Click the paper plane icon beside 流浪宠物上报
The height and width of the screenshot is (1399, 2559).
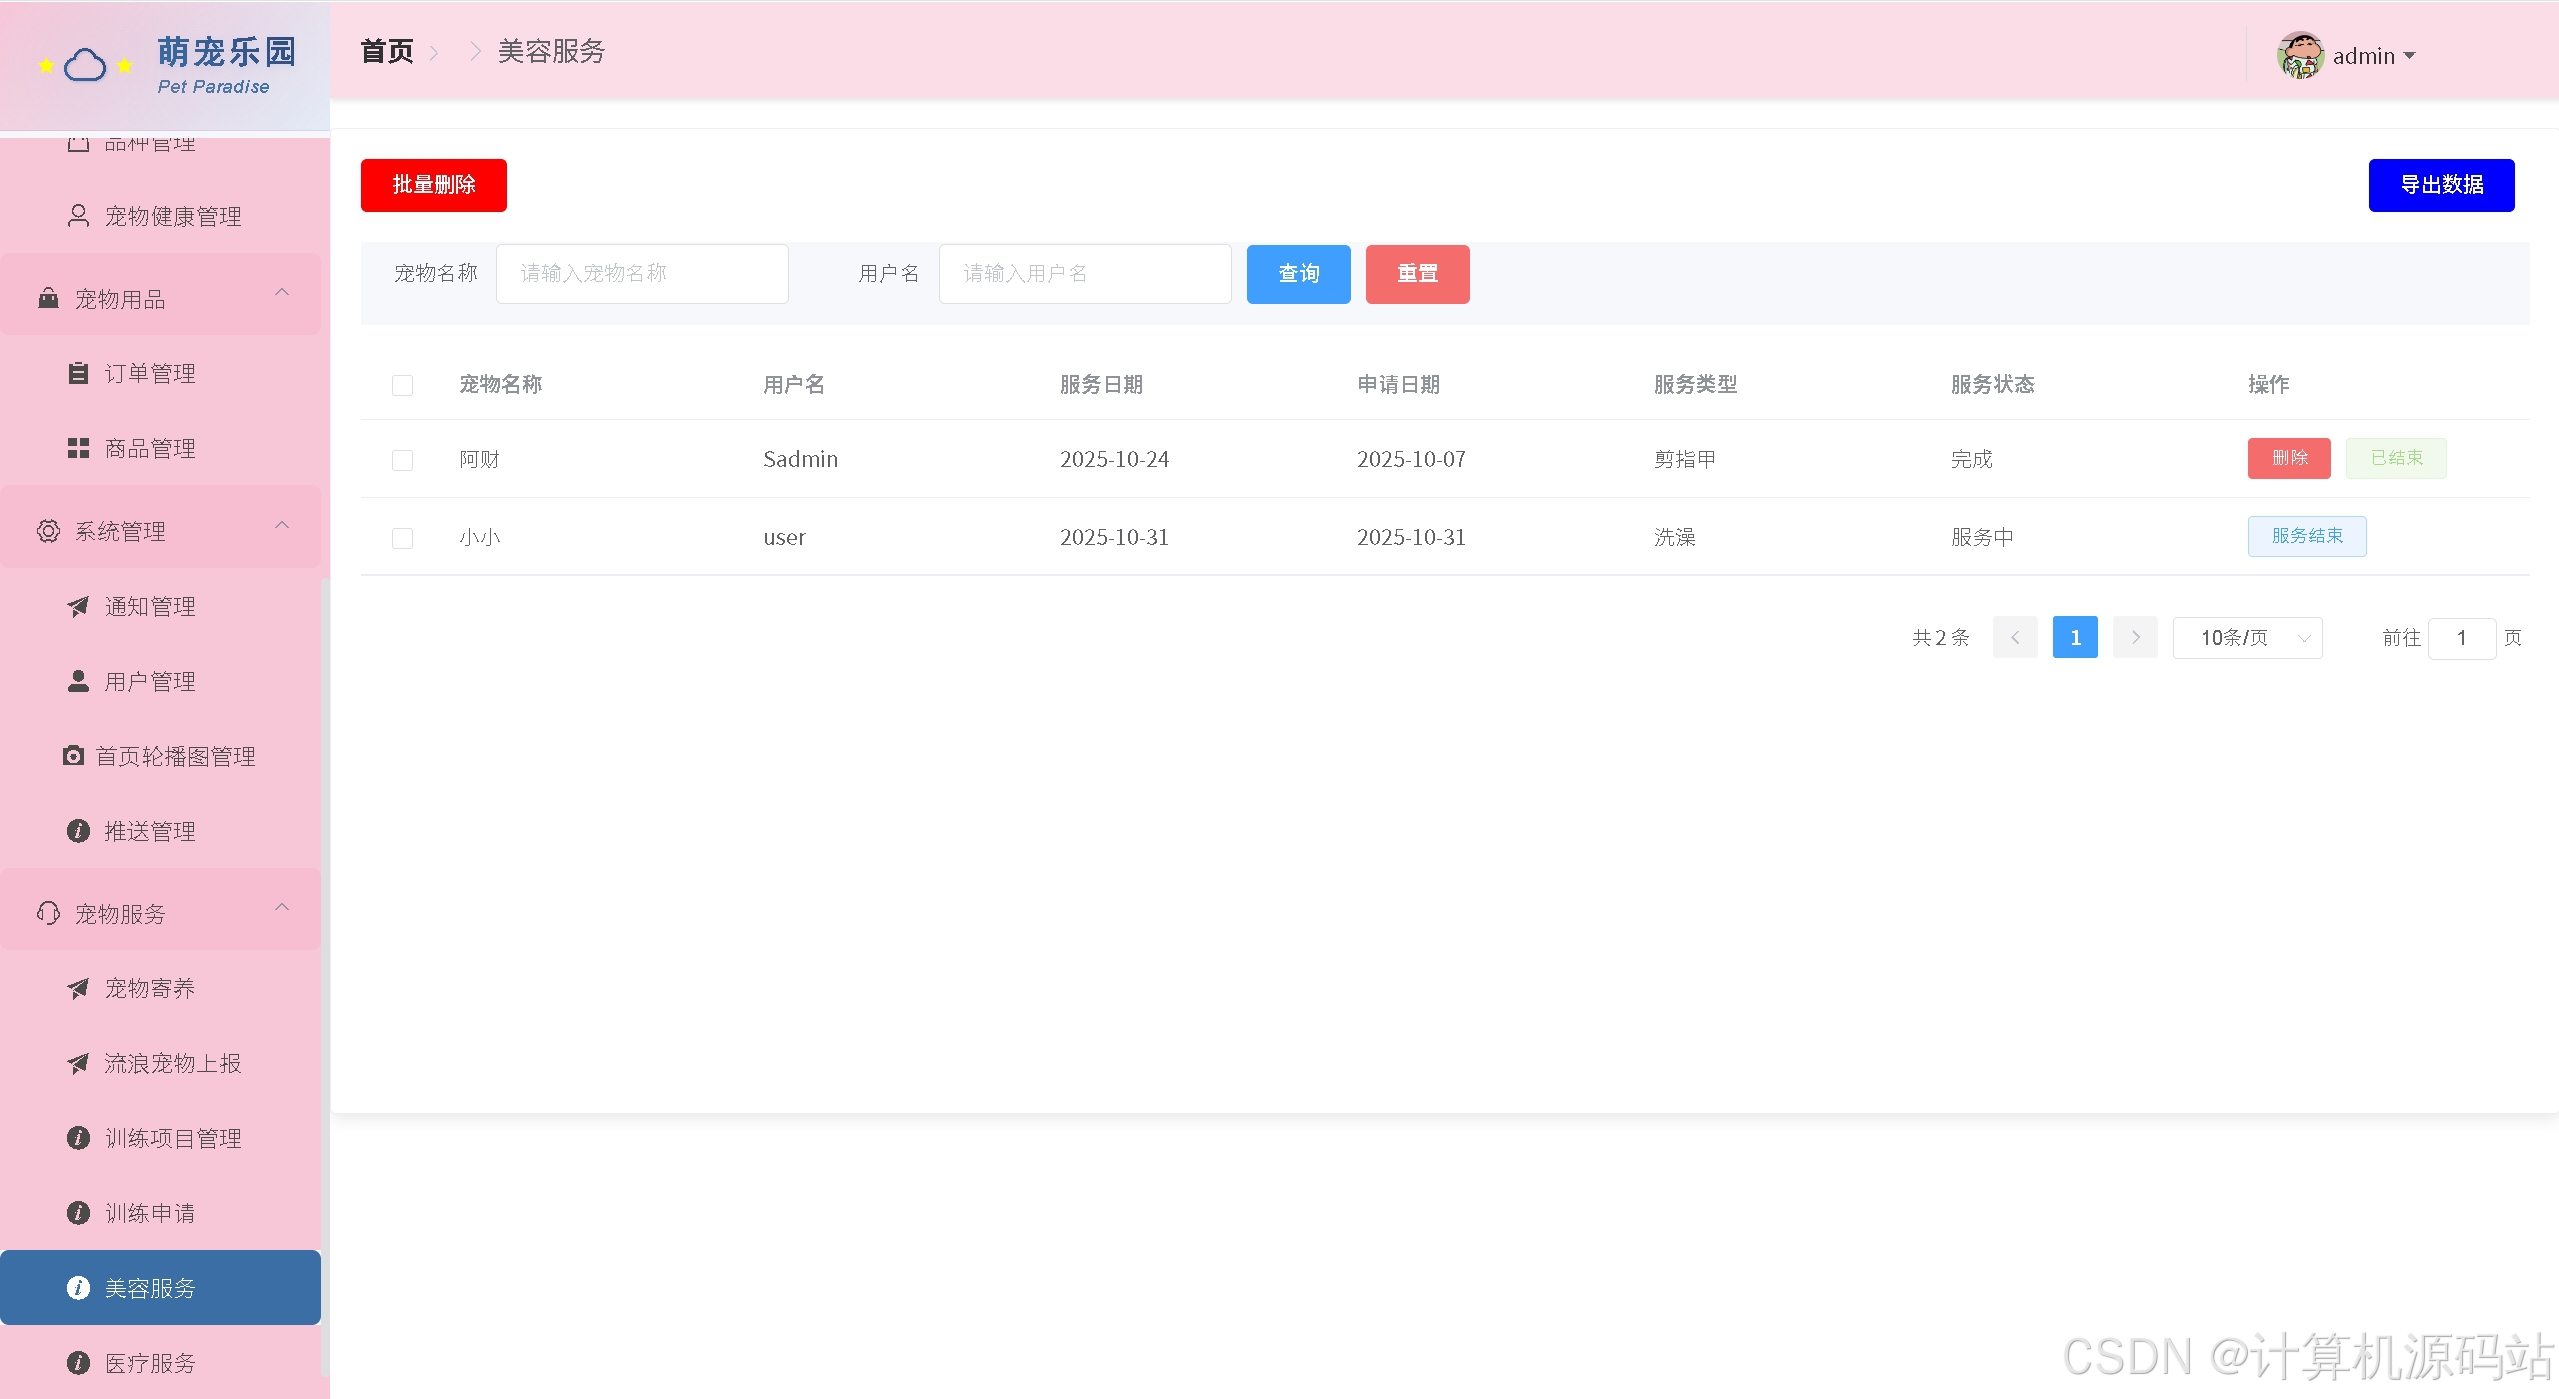(78, 1063)
